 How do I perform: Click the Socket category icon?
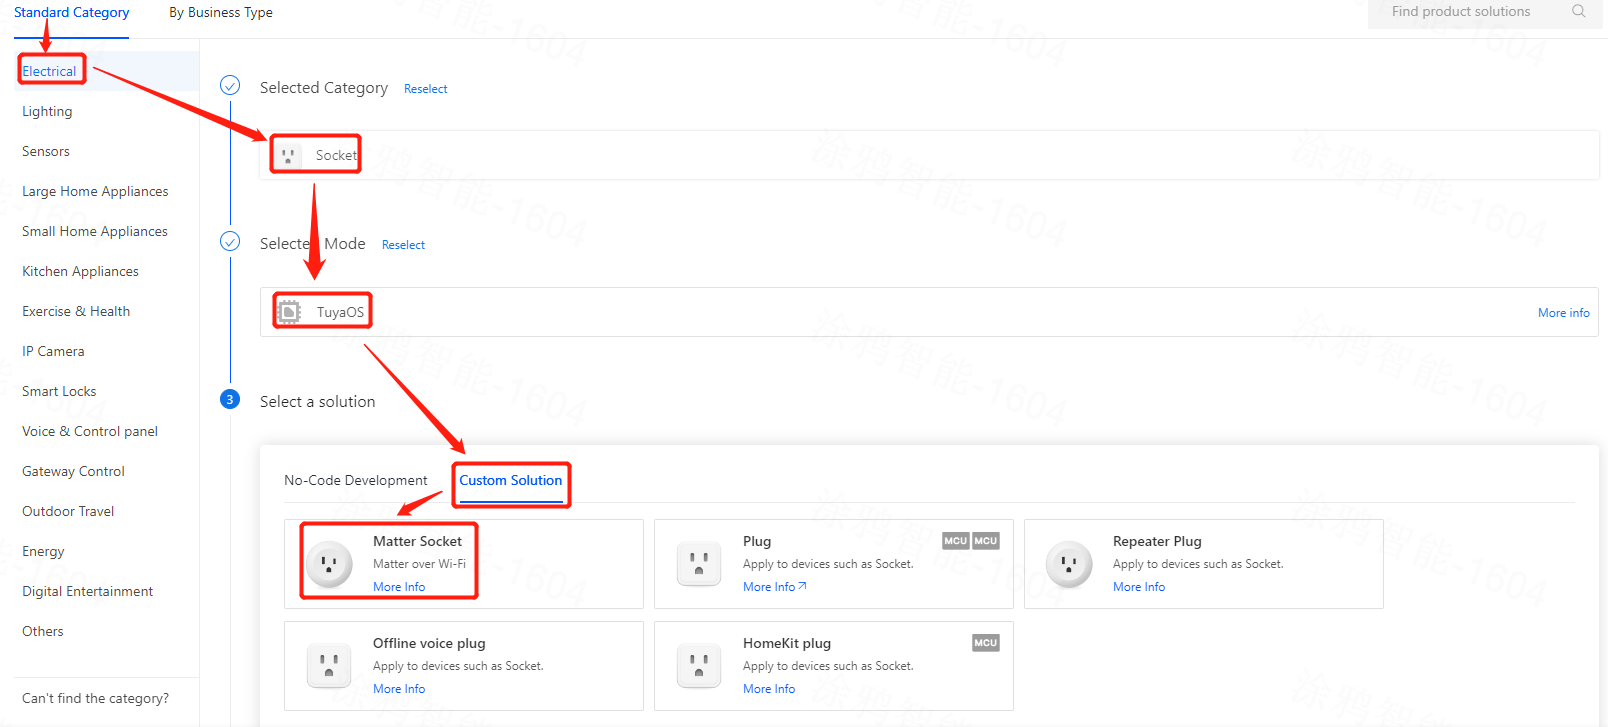[288, 156]
